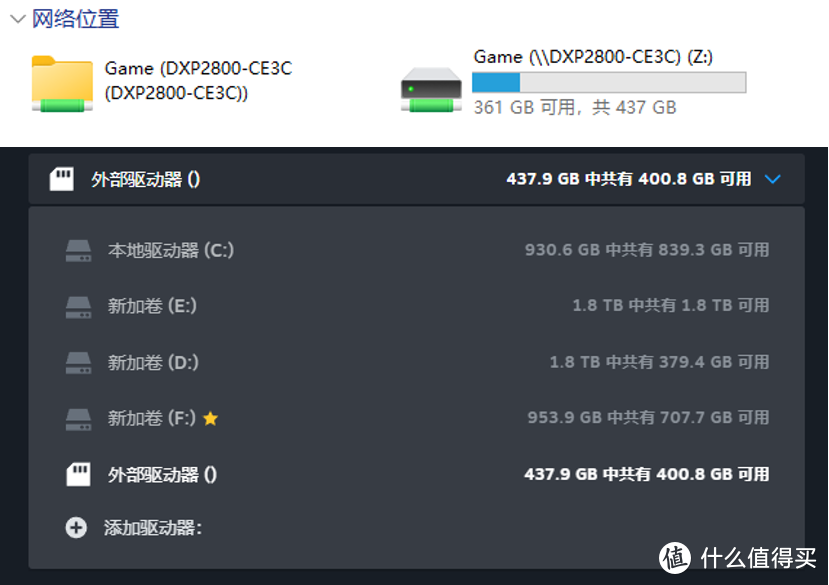Click the blue dropdown arrow on drive selector

pyautogui.click(x=772, y=180)
